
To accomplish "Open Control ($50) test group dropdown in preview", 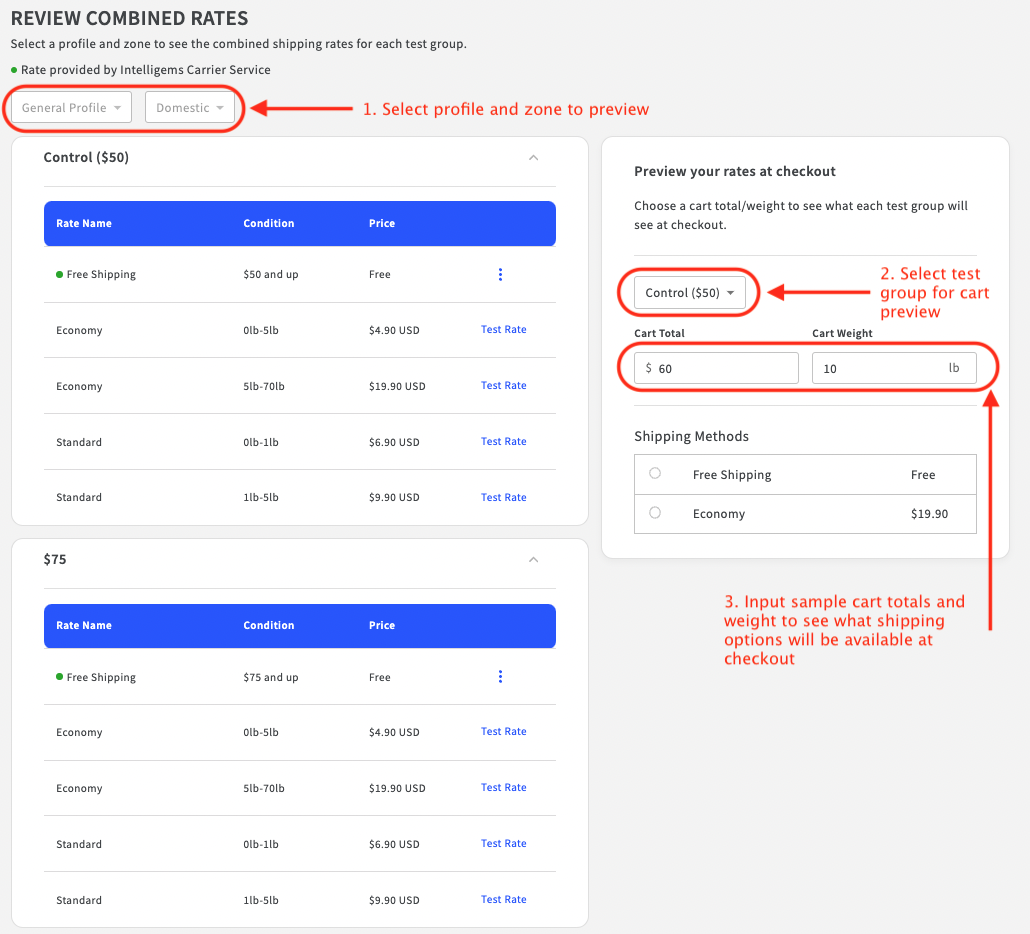I will (690, 293).
